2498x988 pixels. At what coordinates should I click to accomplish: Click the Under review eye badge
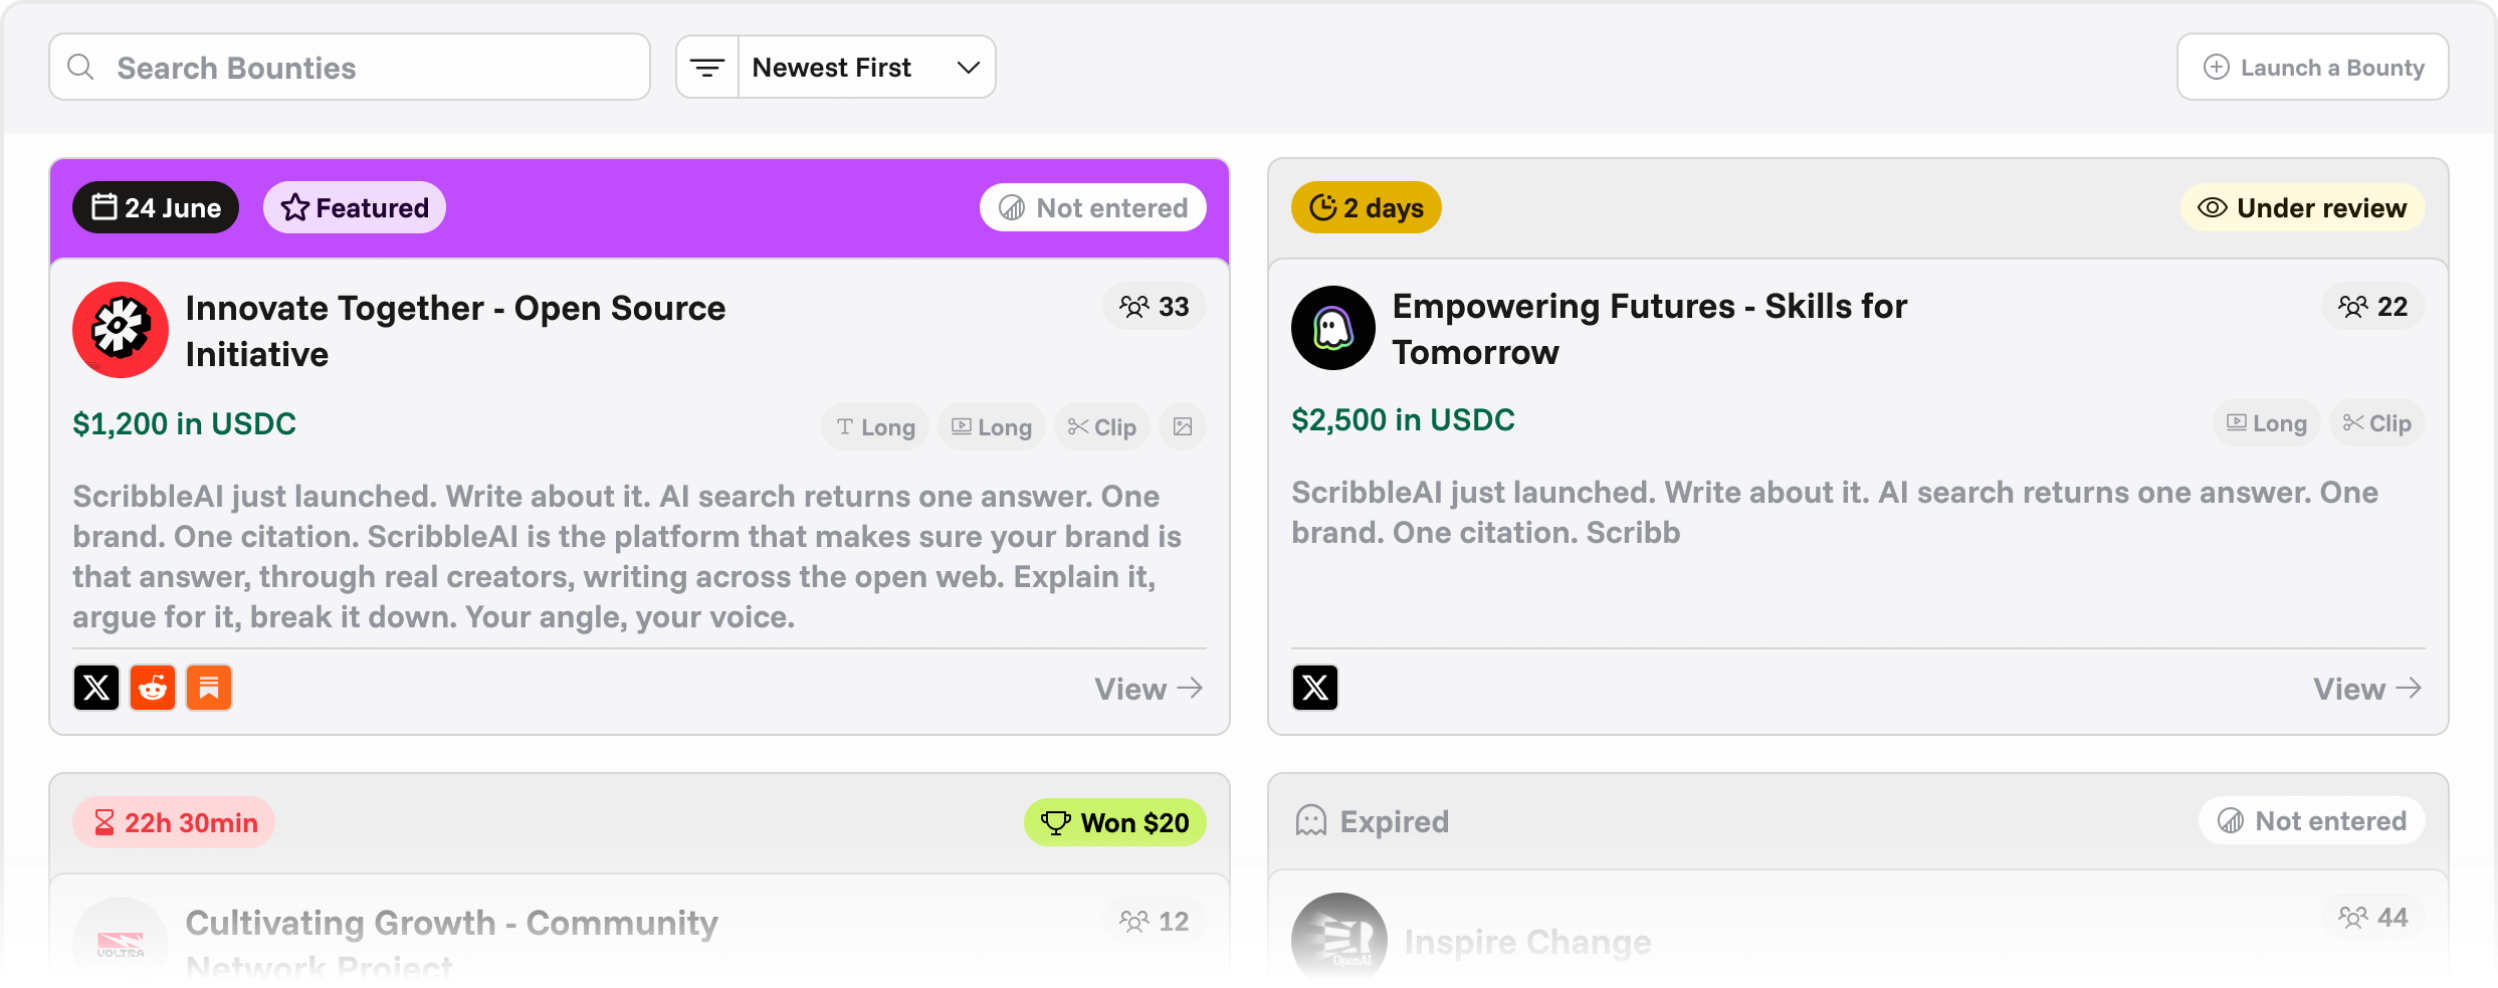[x=2302, y=207]
